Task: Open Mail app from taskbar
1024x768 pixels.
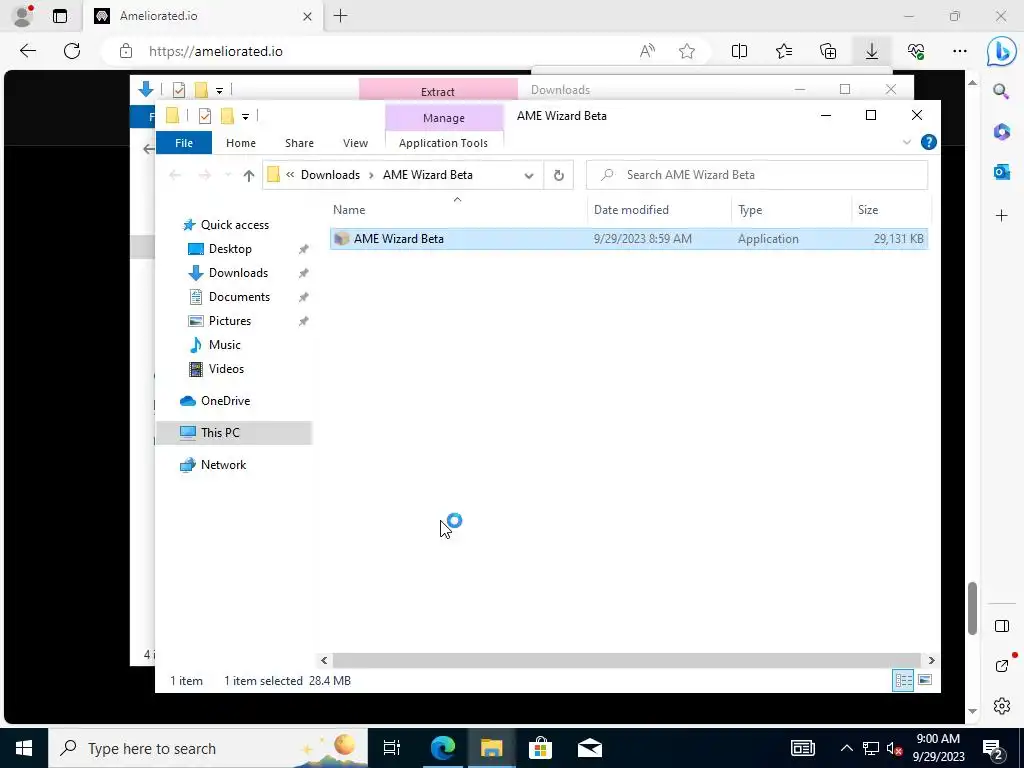Action: coord(590,748)
